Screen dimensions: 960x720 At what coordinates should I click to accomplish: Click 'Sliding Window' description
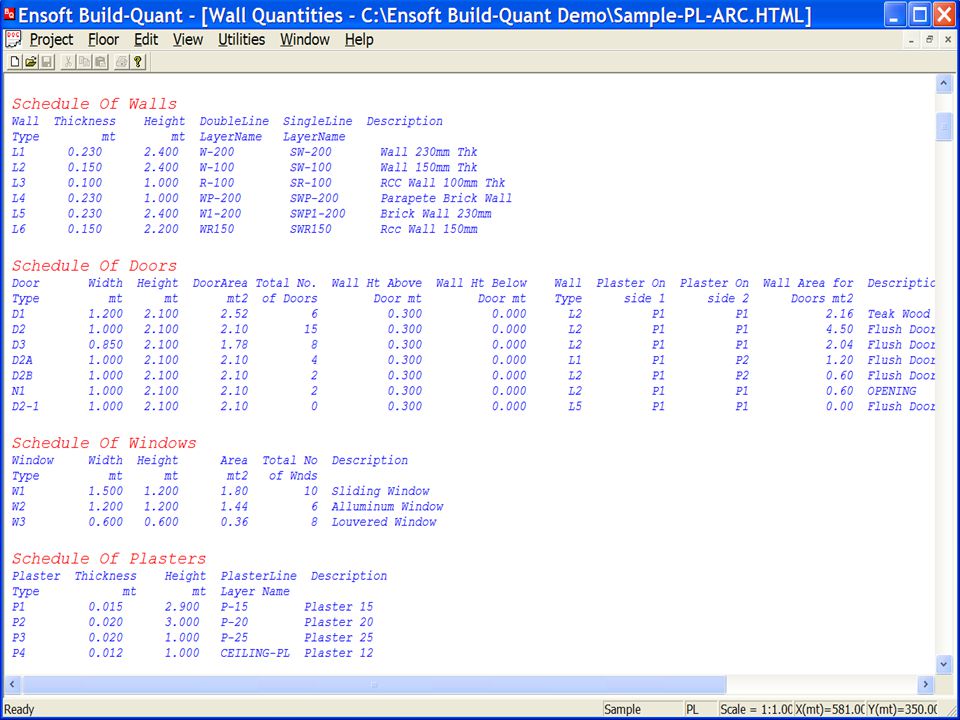[x=380, y=491]
